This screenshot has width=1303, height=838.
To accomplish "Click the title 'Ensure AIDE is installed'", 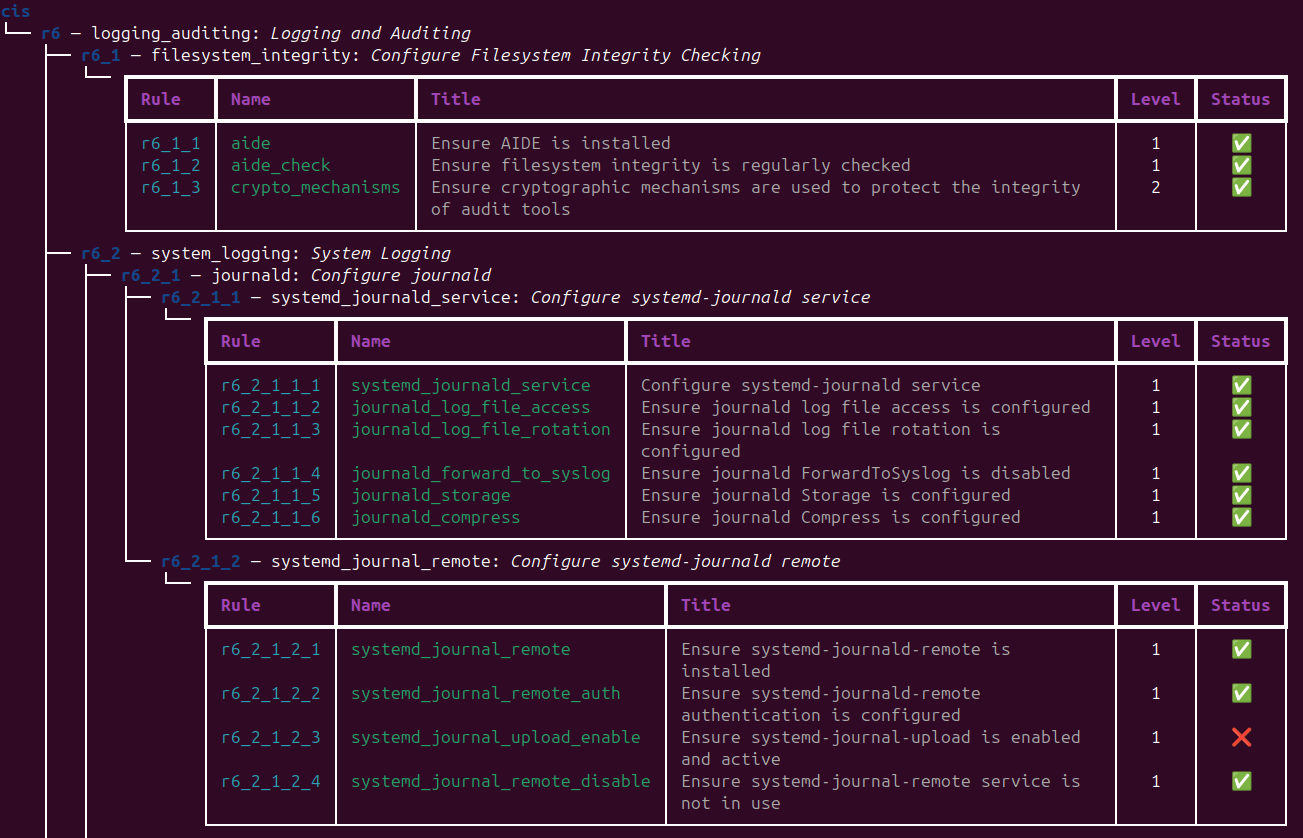I will (x=551, y=143).
